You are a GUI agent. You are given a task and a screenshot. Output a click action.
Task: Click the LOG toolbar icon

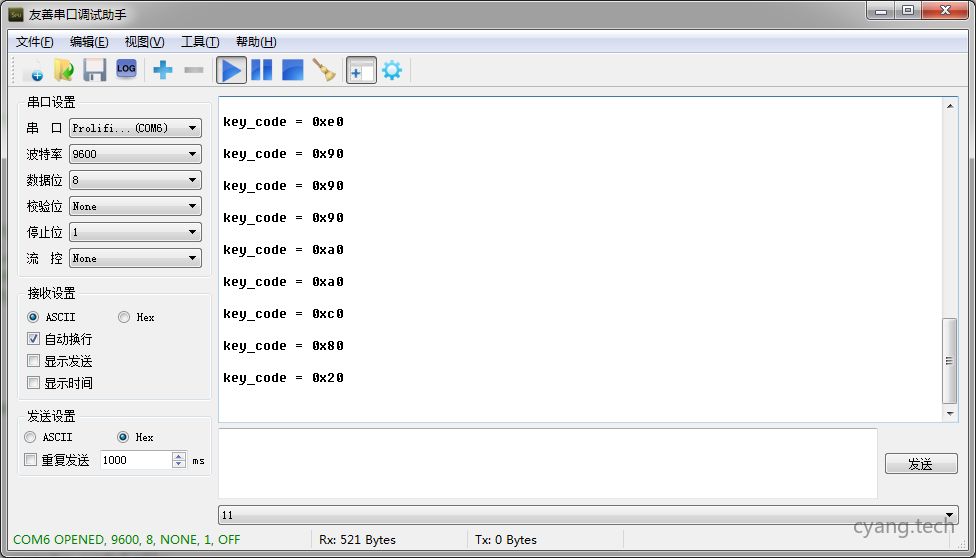click(x=126, y=69)
